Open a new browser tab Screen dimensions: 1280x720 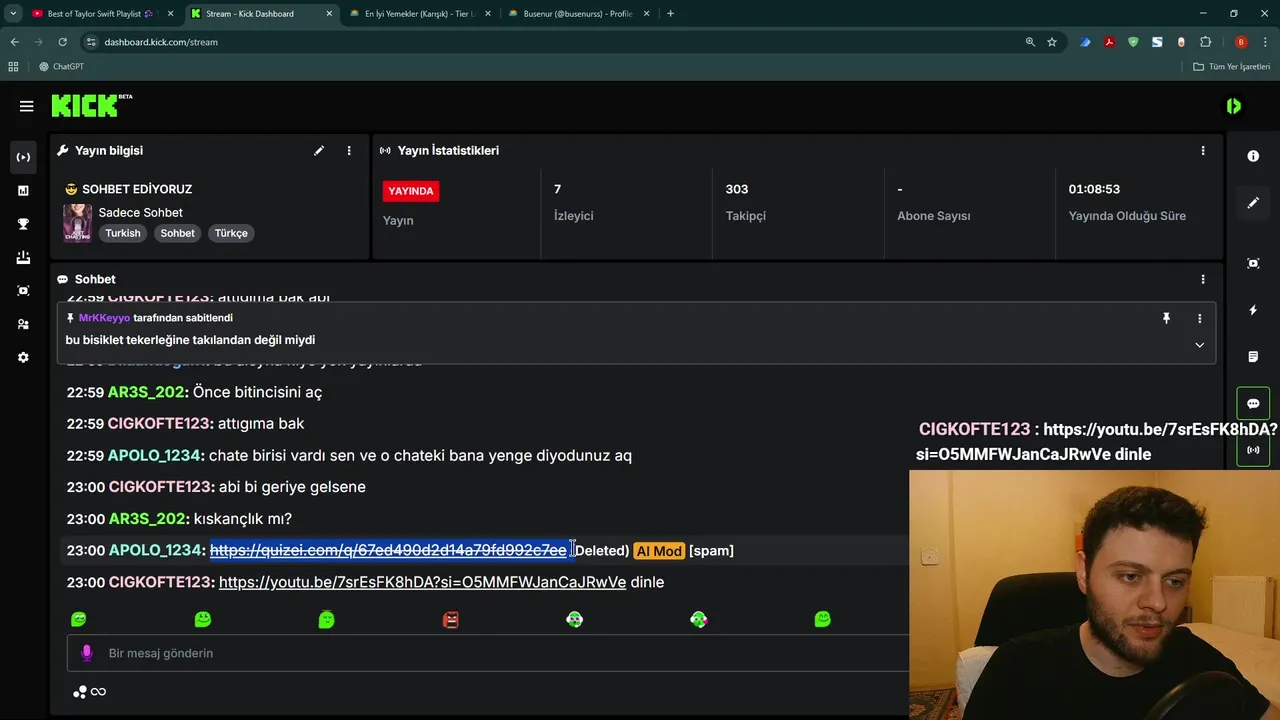click(x=670, y=14)
